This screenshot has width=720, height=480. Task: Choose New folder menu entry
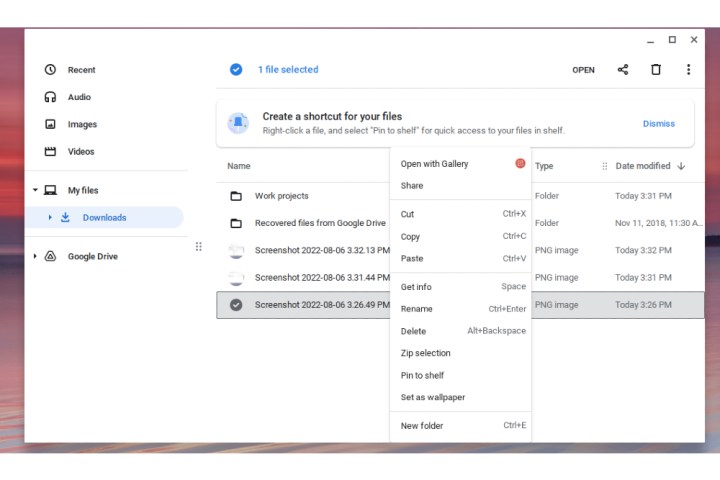click(x=461, y=426)
